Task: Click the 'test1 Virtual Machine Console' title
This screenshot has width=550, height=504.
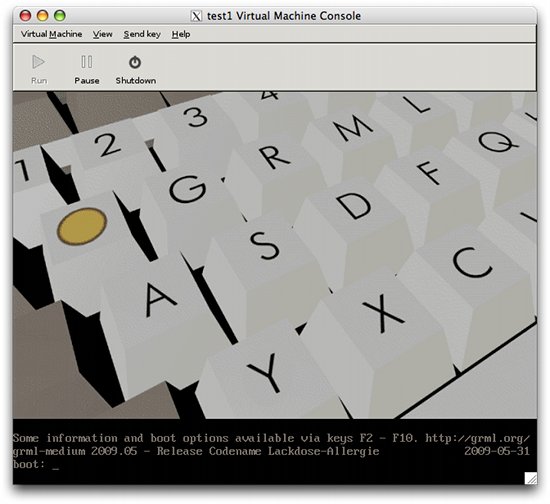Action: click(x=284, y=16)
